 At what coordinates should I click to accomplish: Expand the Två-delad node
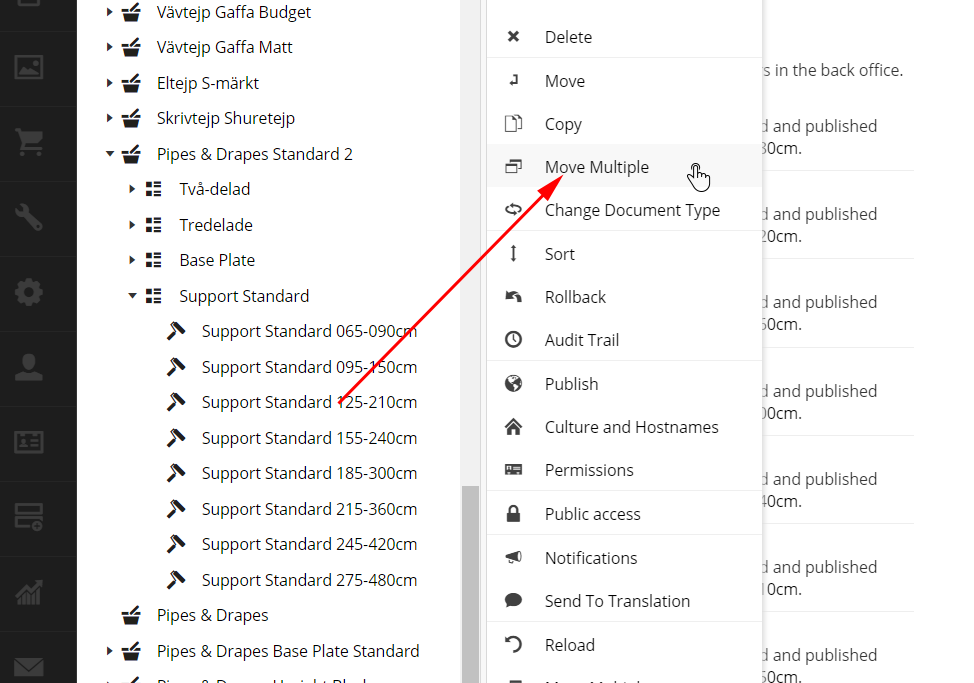(132, 189)
